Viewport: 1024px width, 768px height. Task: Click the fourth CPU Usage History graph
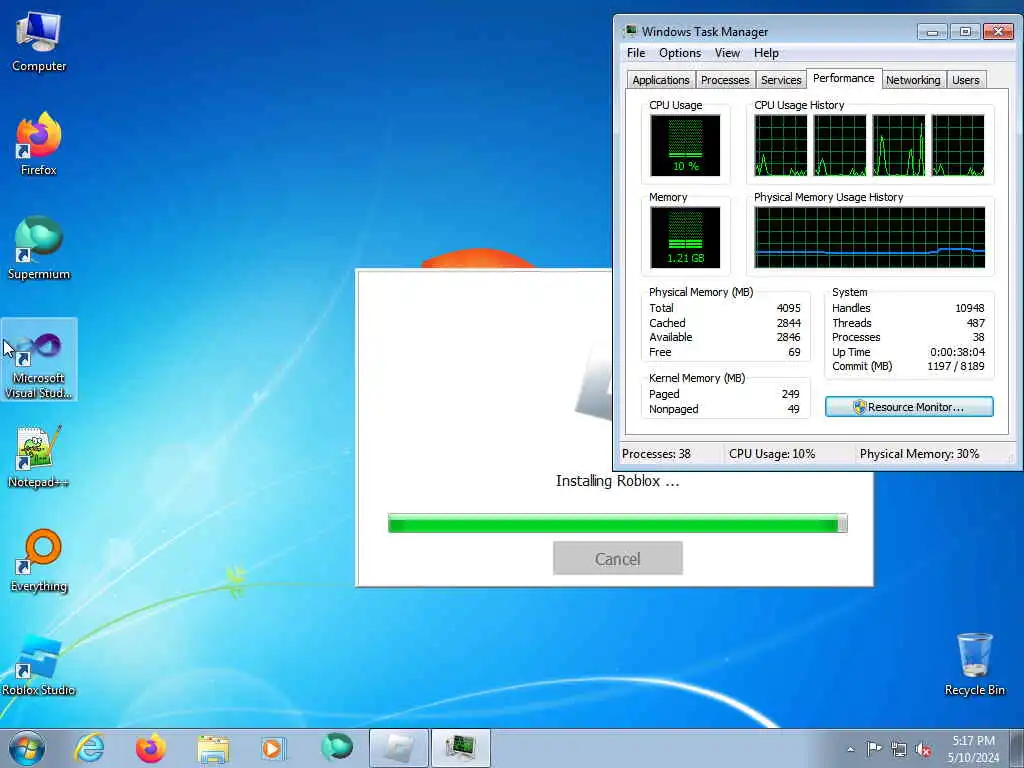[958, 145]
